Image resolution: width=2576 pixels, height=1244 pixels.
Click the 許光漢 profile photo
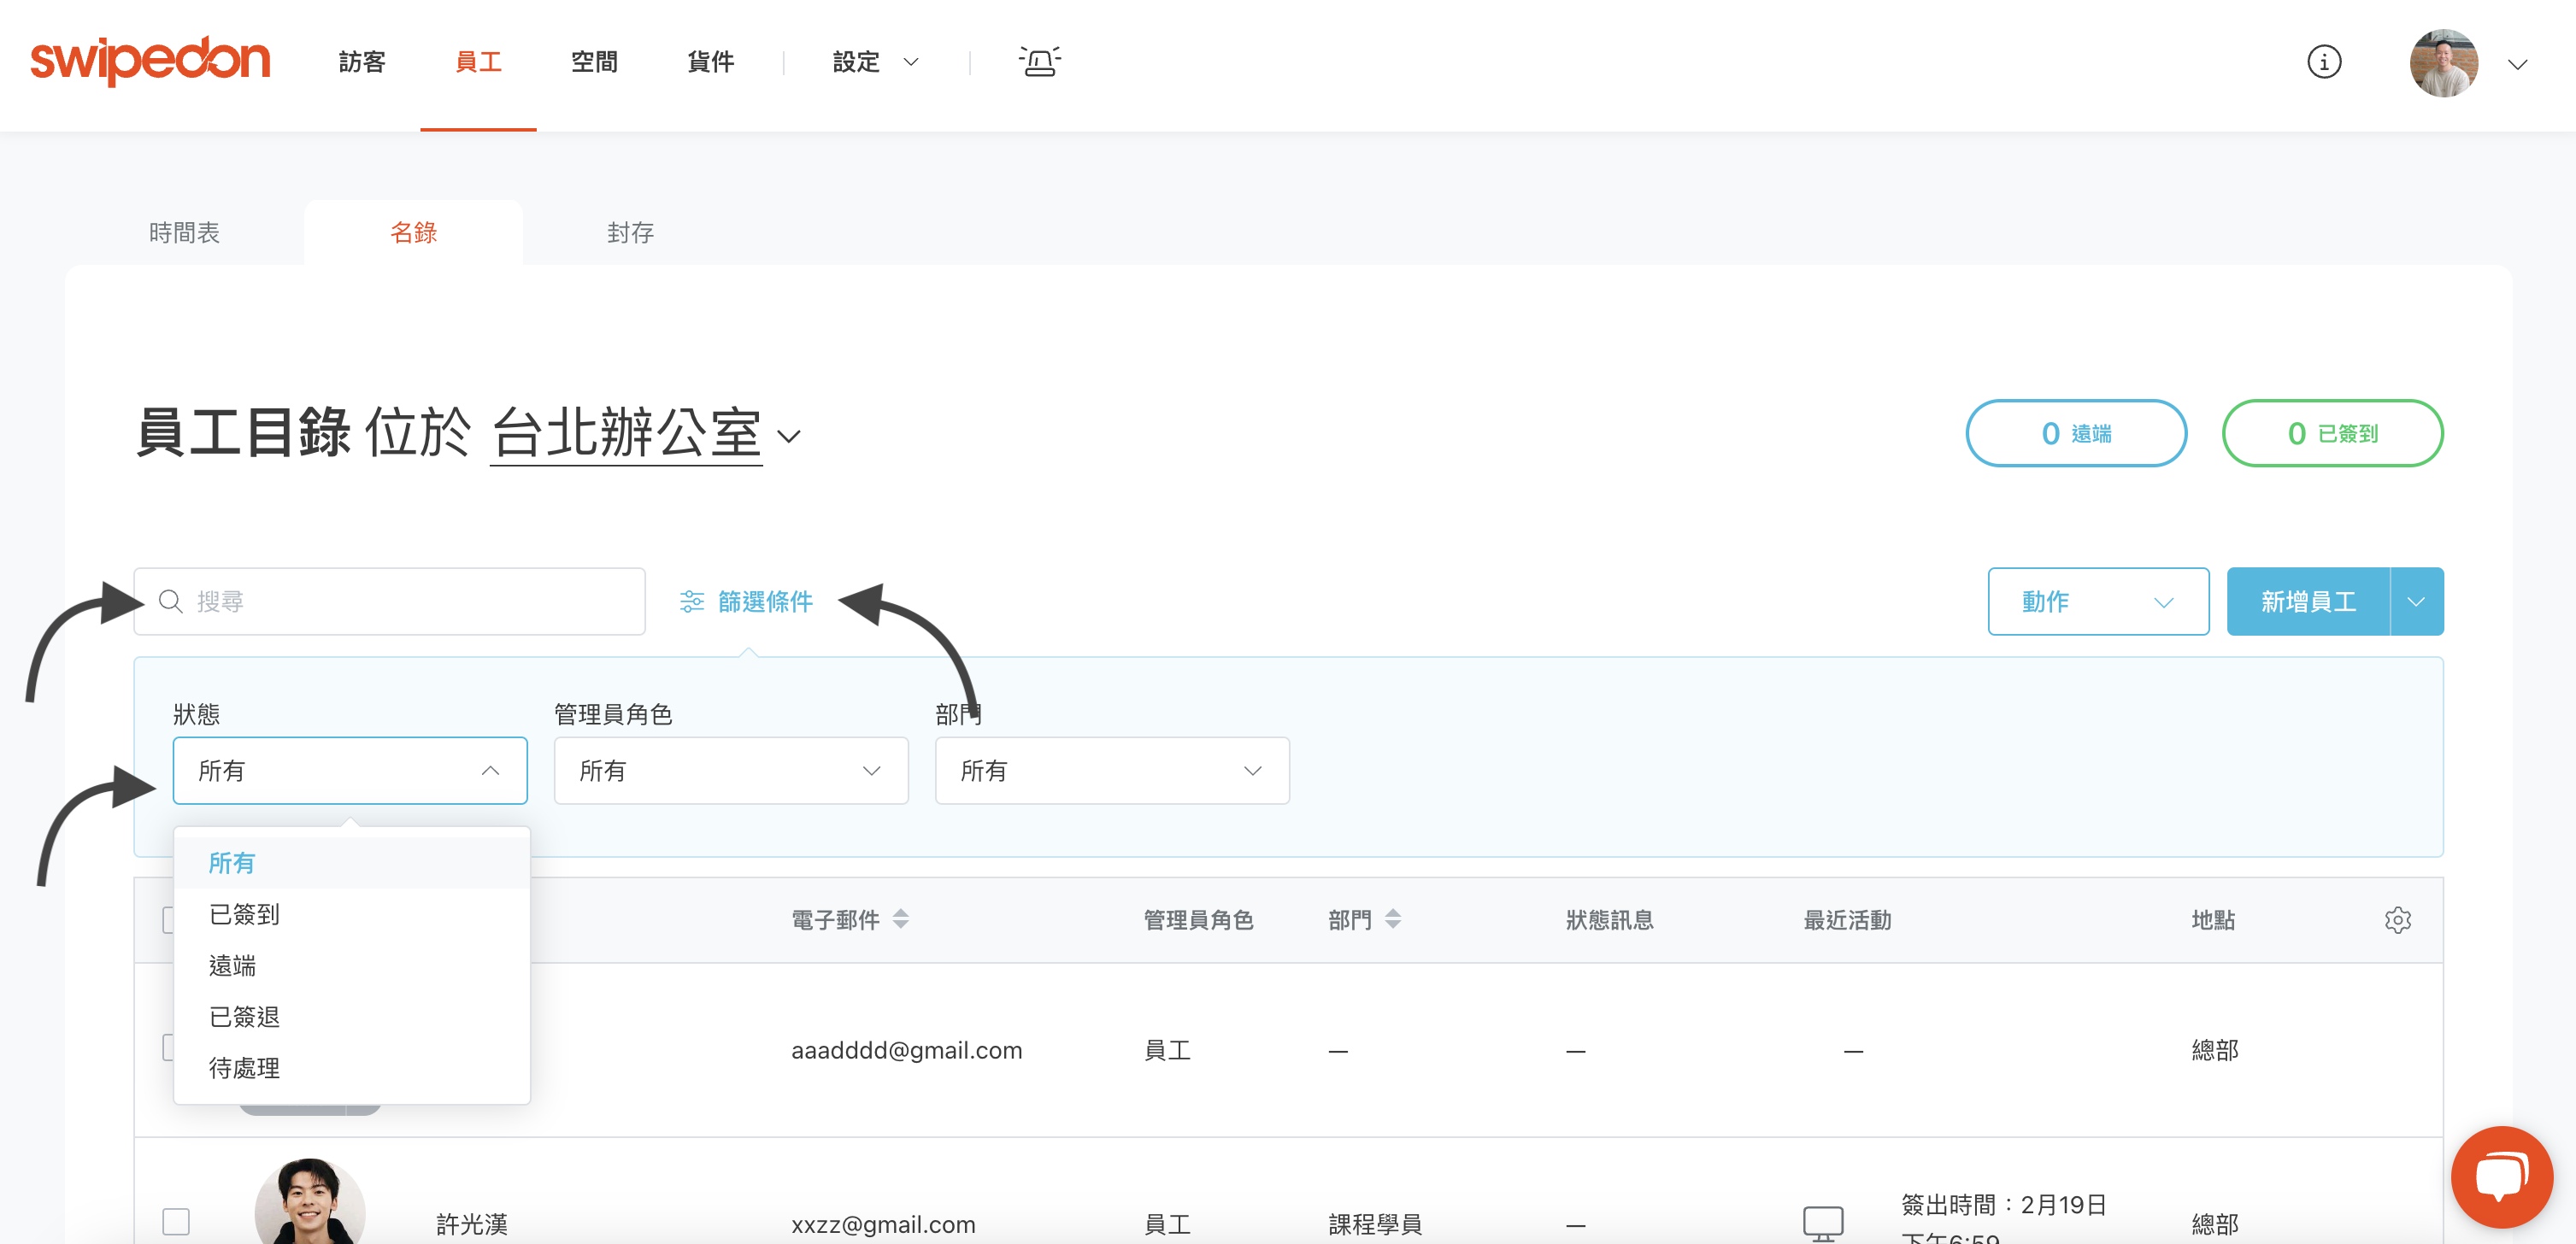(x=310, y=1202)
